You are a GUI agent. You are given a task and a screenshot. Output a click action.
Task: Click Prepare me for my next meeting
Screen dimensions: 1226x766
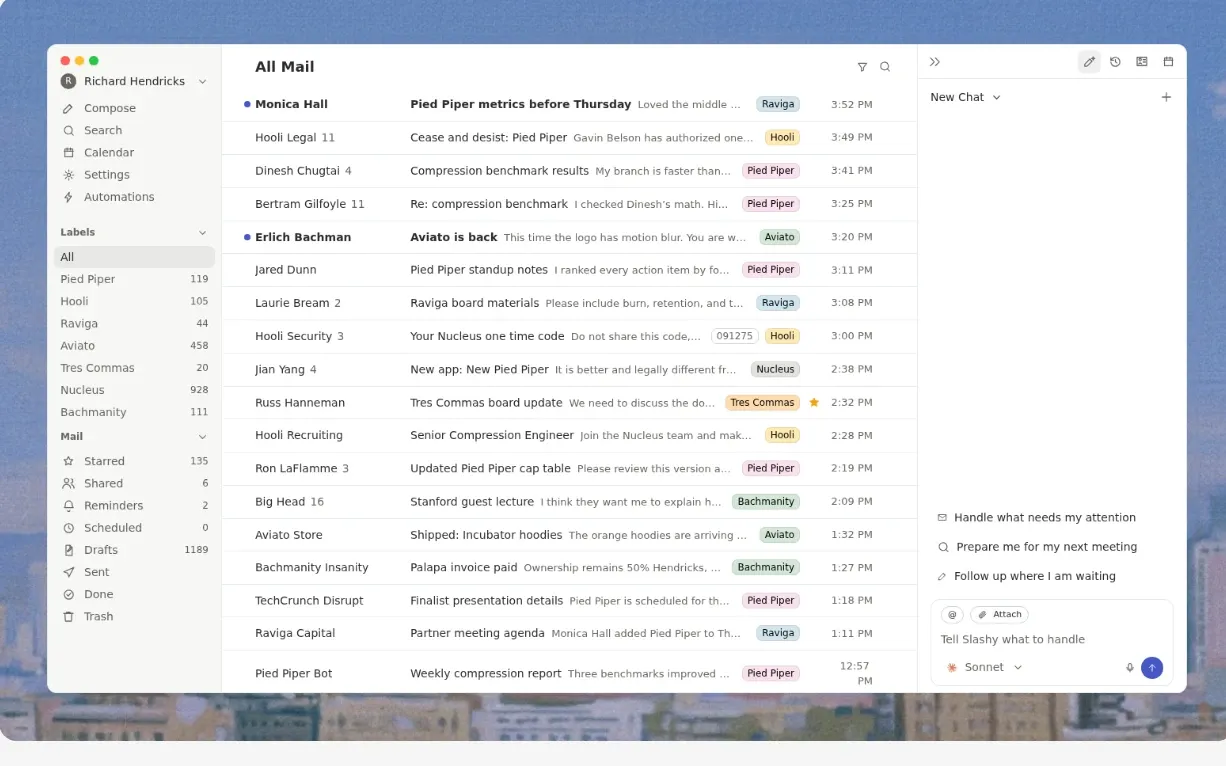tap(1037, 547)
